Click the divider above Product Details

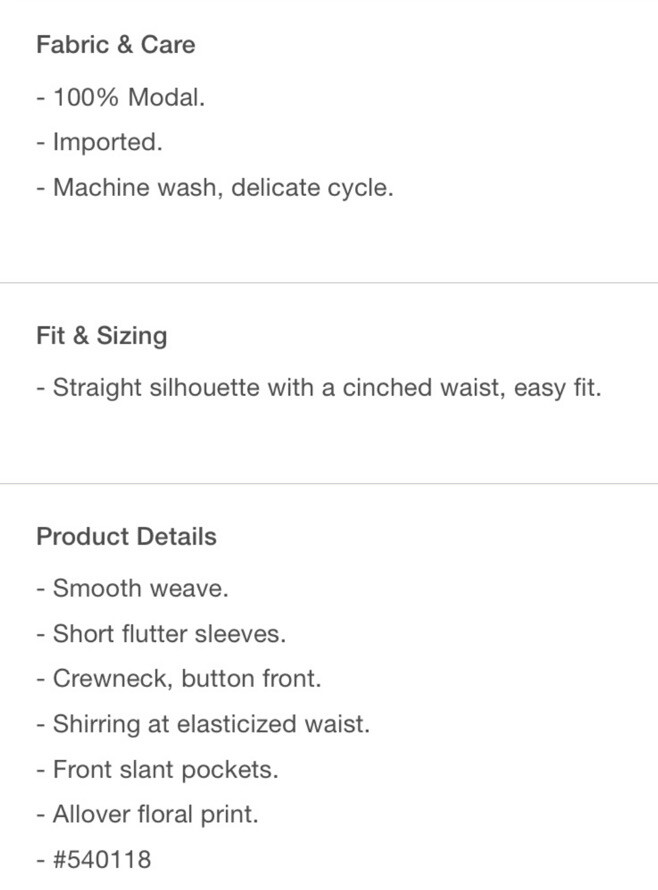[329, 484]
